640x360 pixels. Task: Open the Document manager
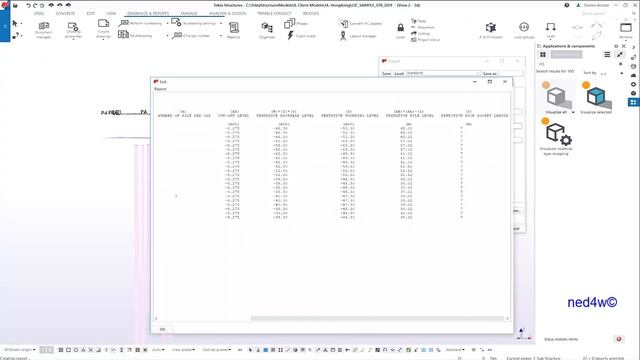pos(44,29)
